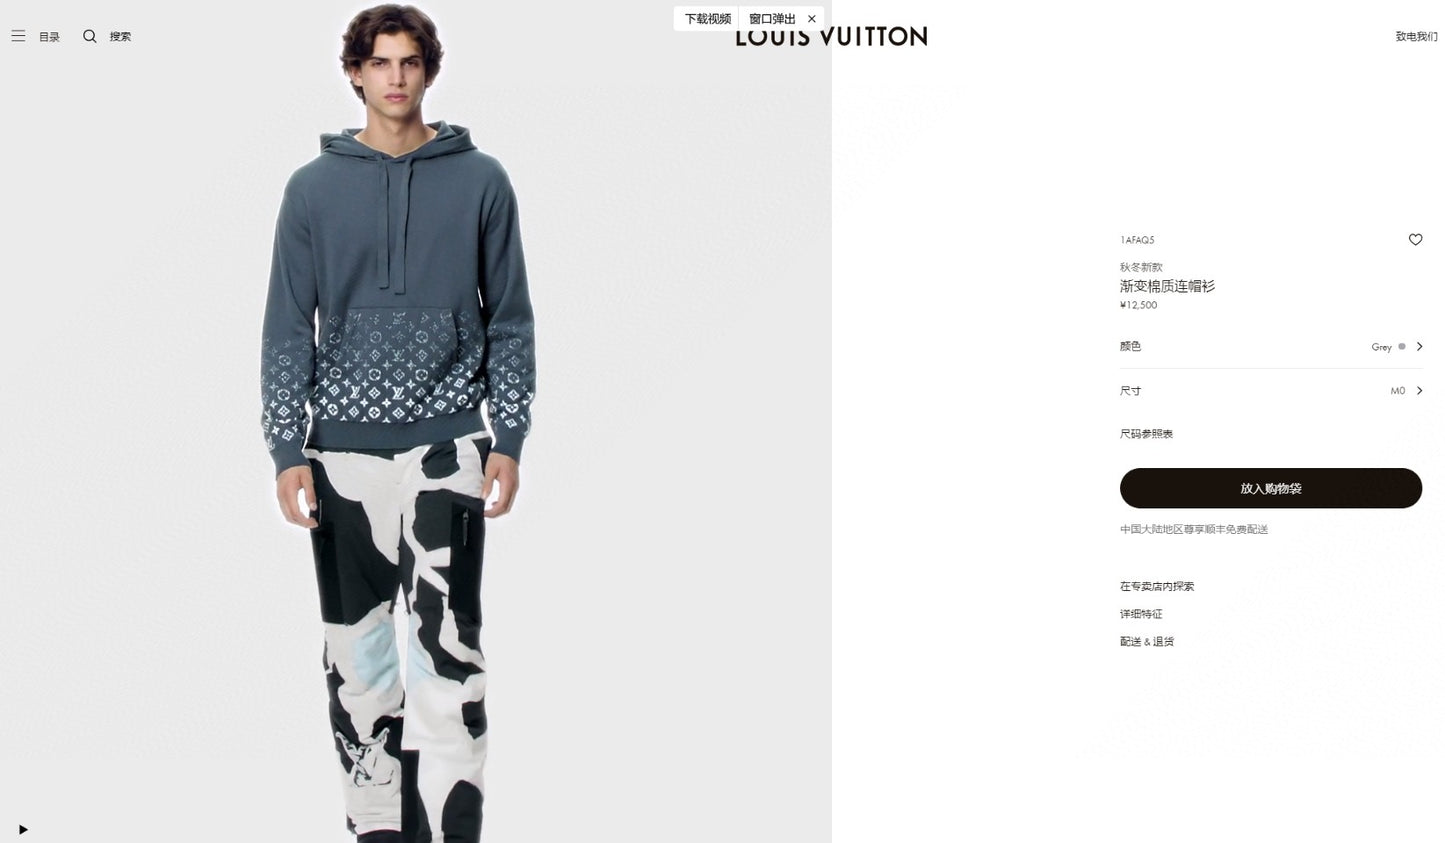Screen dimensions: 1445x843
Task: Click 窗口弹出 pop-out window button
Action: coord(772,19)
